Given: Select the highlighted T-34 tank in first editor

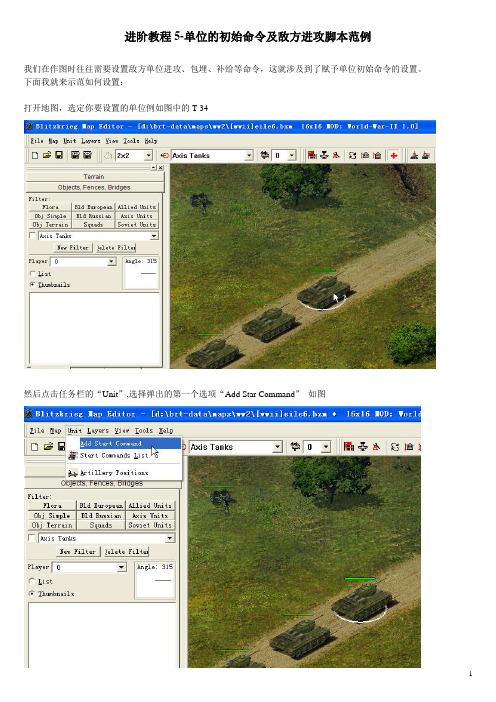Looking at the screenshot, I should 325,291.
